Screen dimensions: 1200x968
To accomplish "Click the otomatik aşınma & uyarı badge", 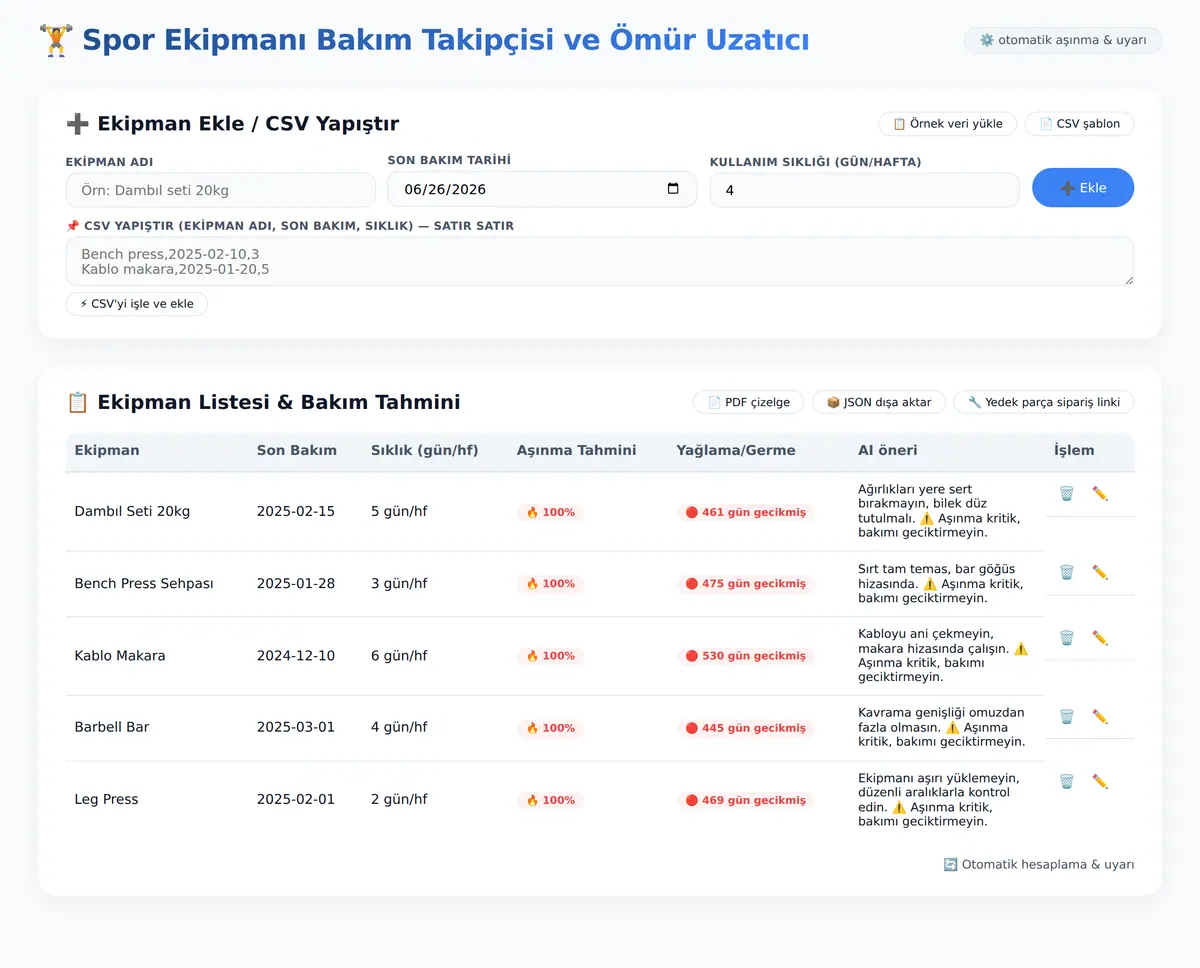I will (x=1062, y=40).
